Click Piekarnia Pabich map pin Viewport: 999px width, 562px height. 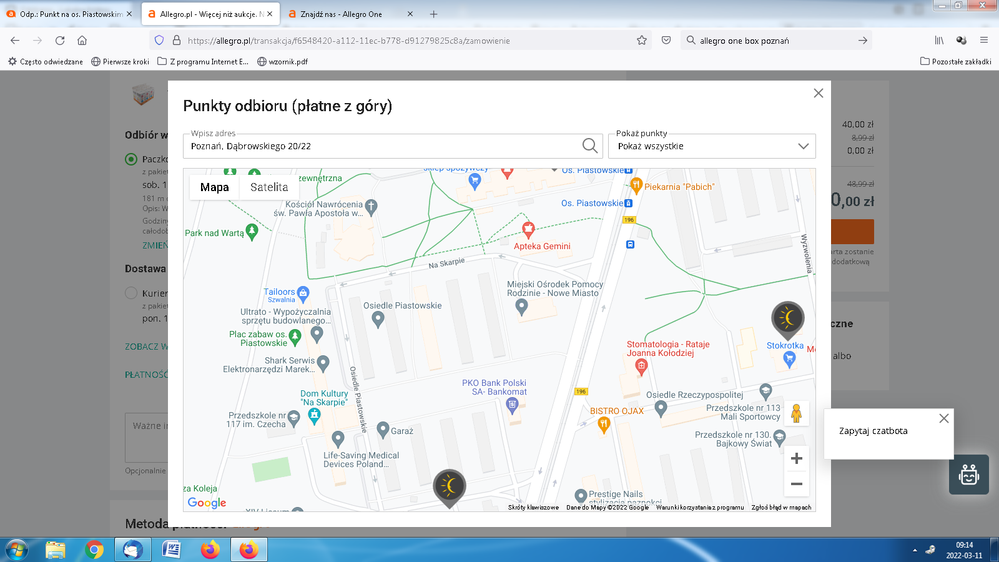point(636,186)
